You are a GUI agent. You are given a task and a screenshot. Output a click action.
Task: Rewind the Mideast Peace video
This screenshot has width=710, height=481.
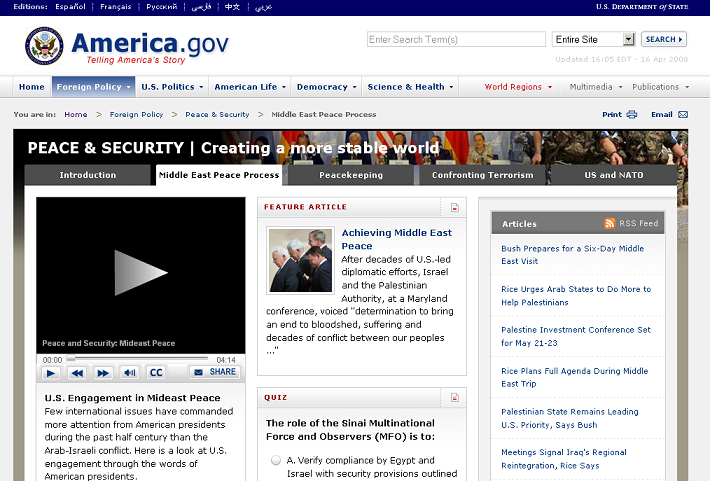(x=77, y=373)
